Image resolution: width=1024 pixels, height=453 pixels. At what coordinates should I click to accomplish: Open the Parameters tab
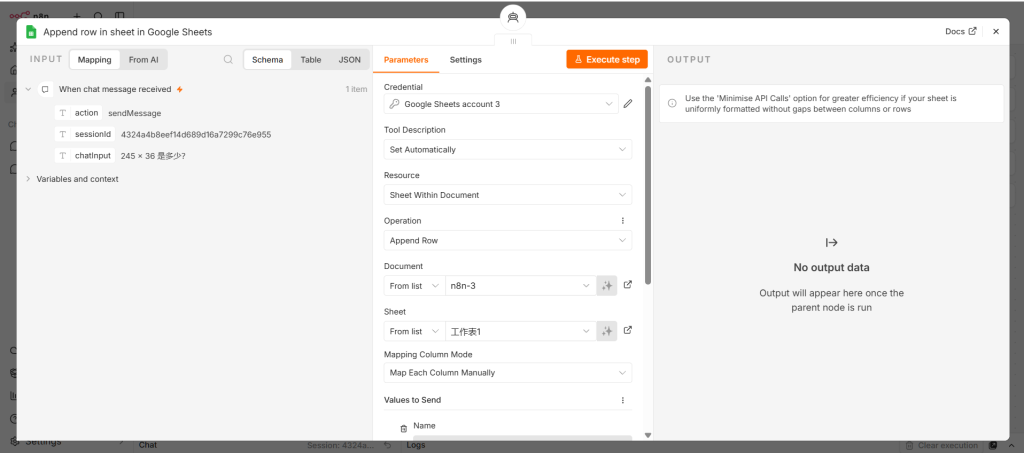tap(406, 59)
